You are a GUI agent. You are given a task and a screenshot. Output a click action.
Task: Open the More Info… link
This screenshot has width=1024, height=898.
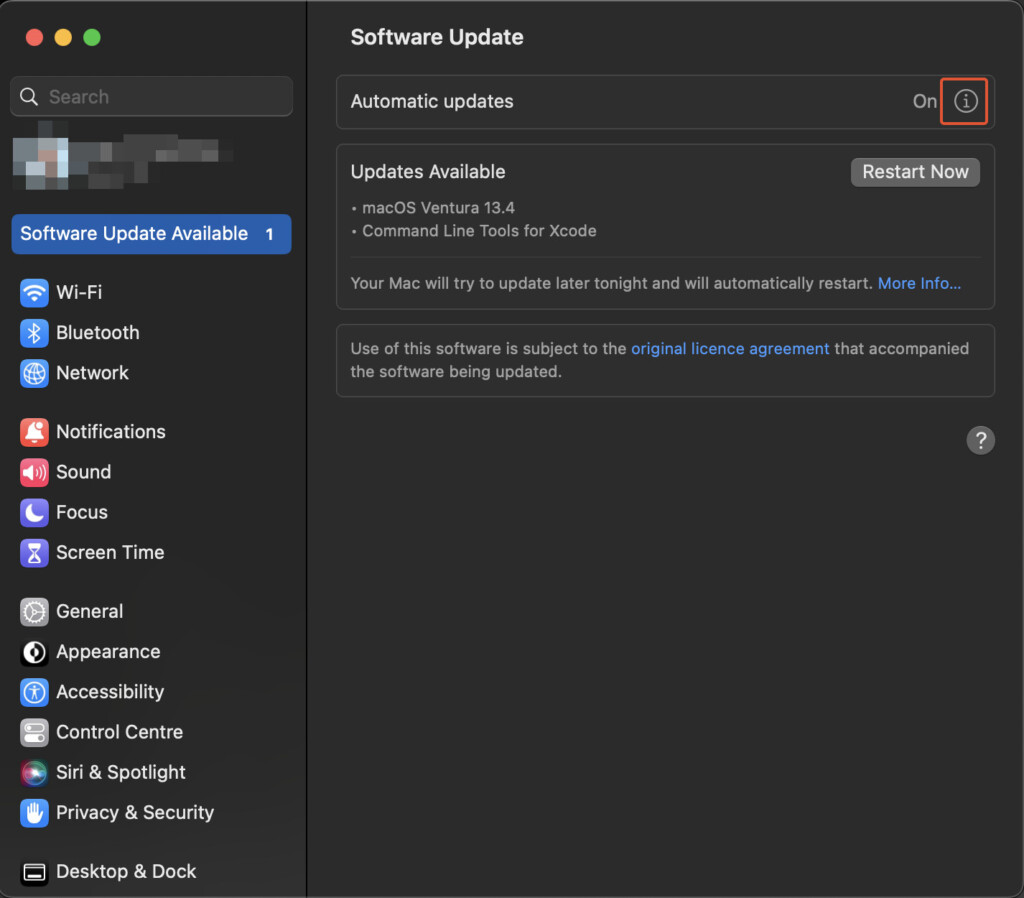click(x=919, y=283)
